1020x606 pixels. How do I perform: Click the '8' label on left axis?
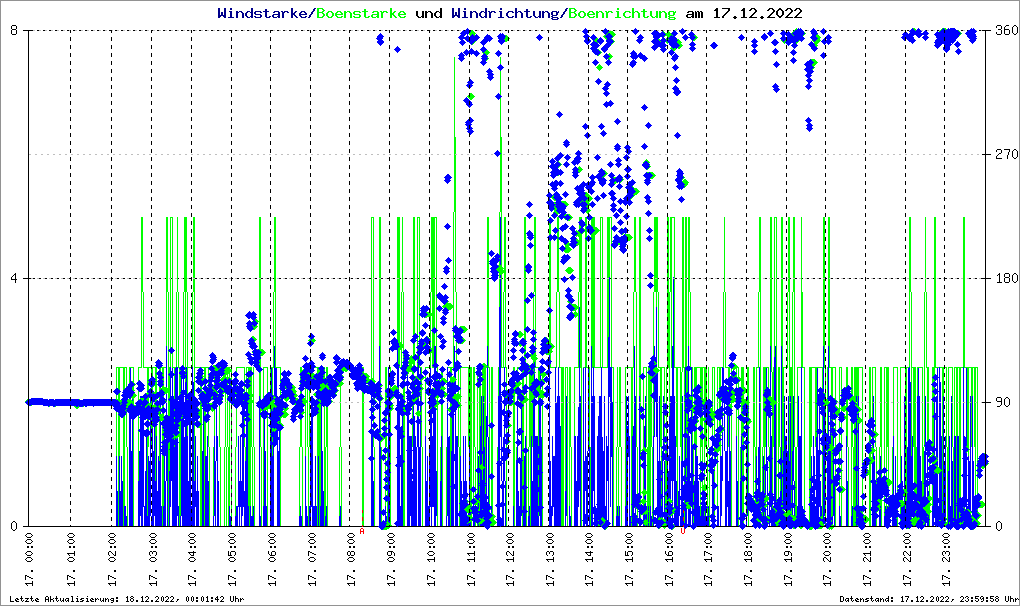(x=16, y=30)
